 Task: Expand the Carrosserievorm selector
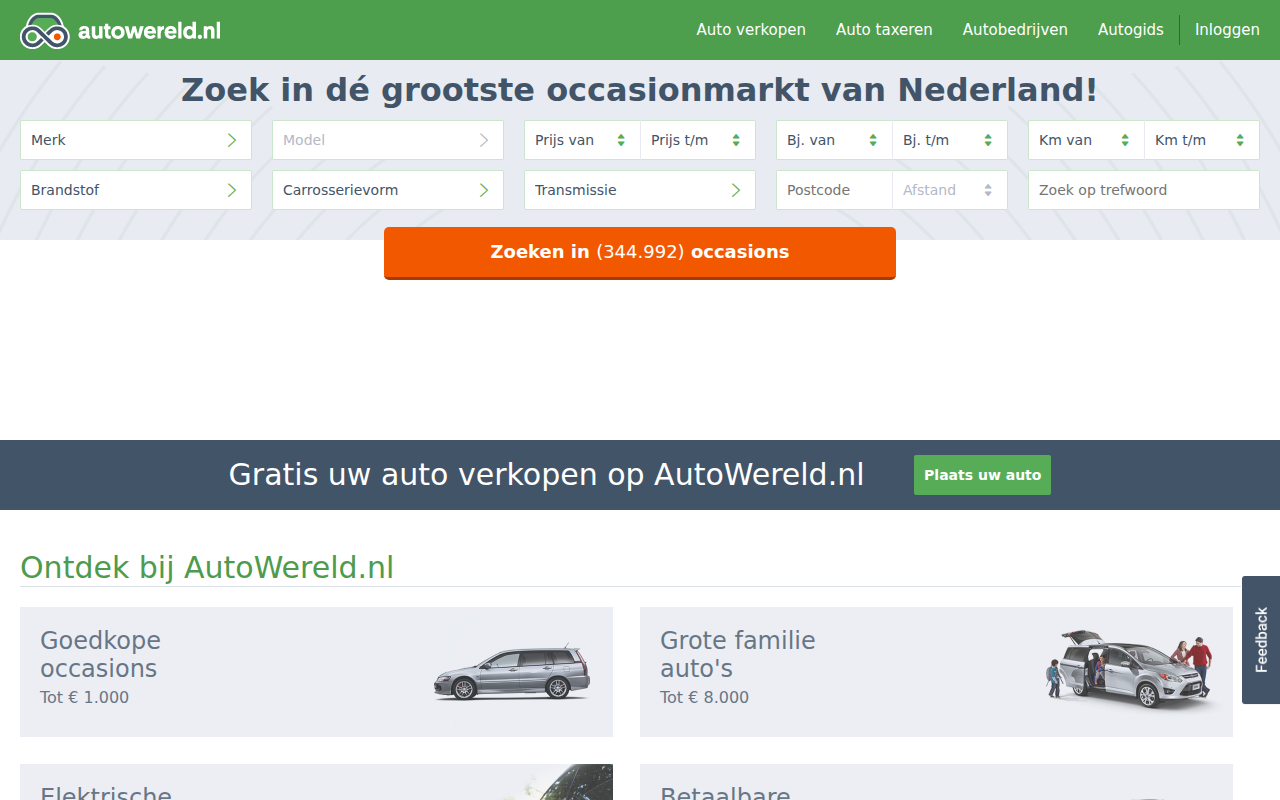click(388, 190)
